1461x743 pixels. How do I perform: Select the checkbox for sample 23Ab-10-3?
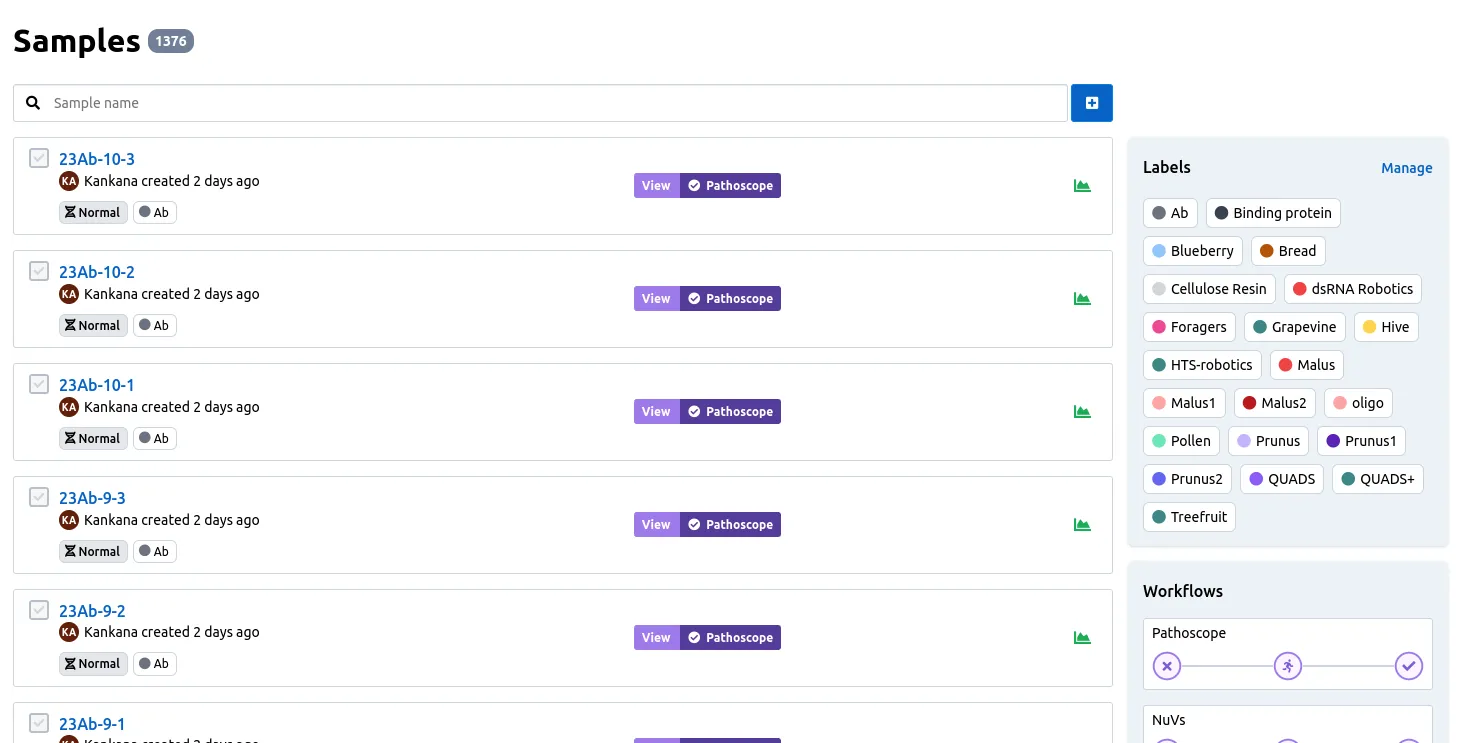point(38,158)
